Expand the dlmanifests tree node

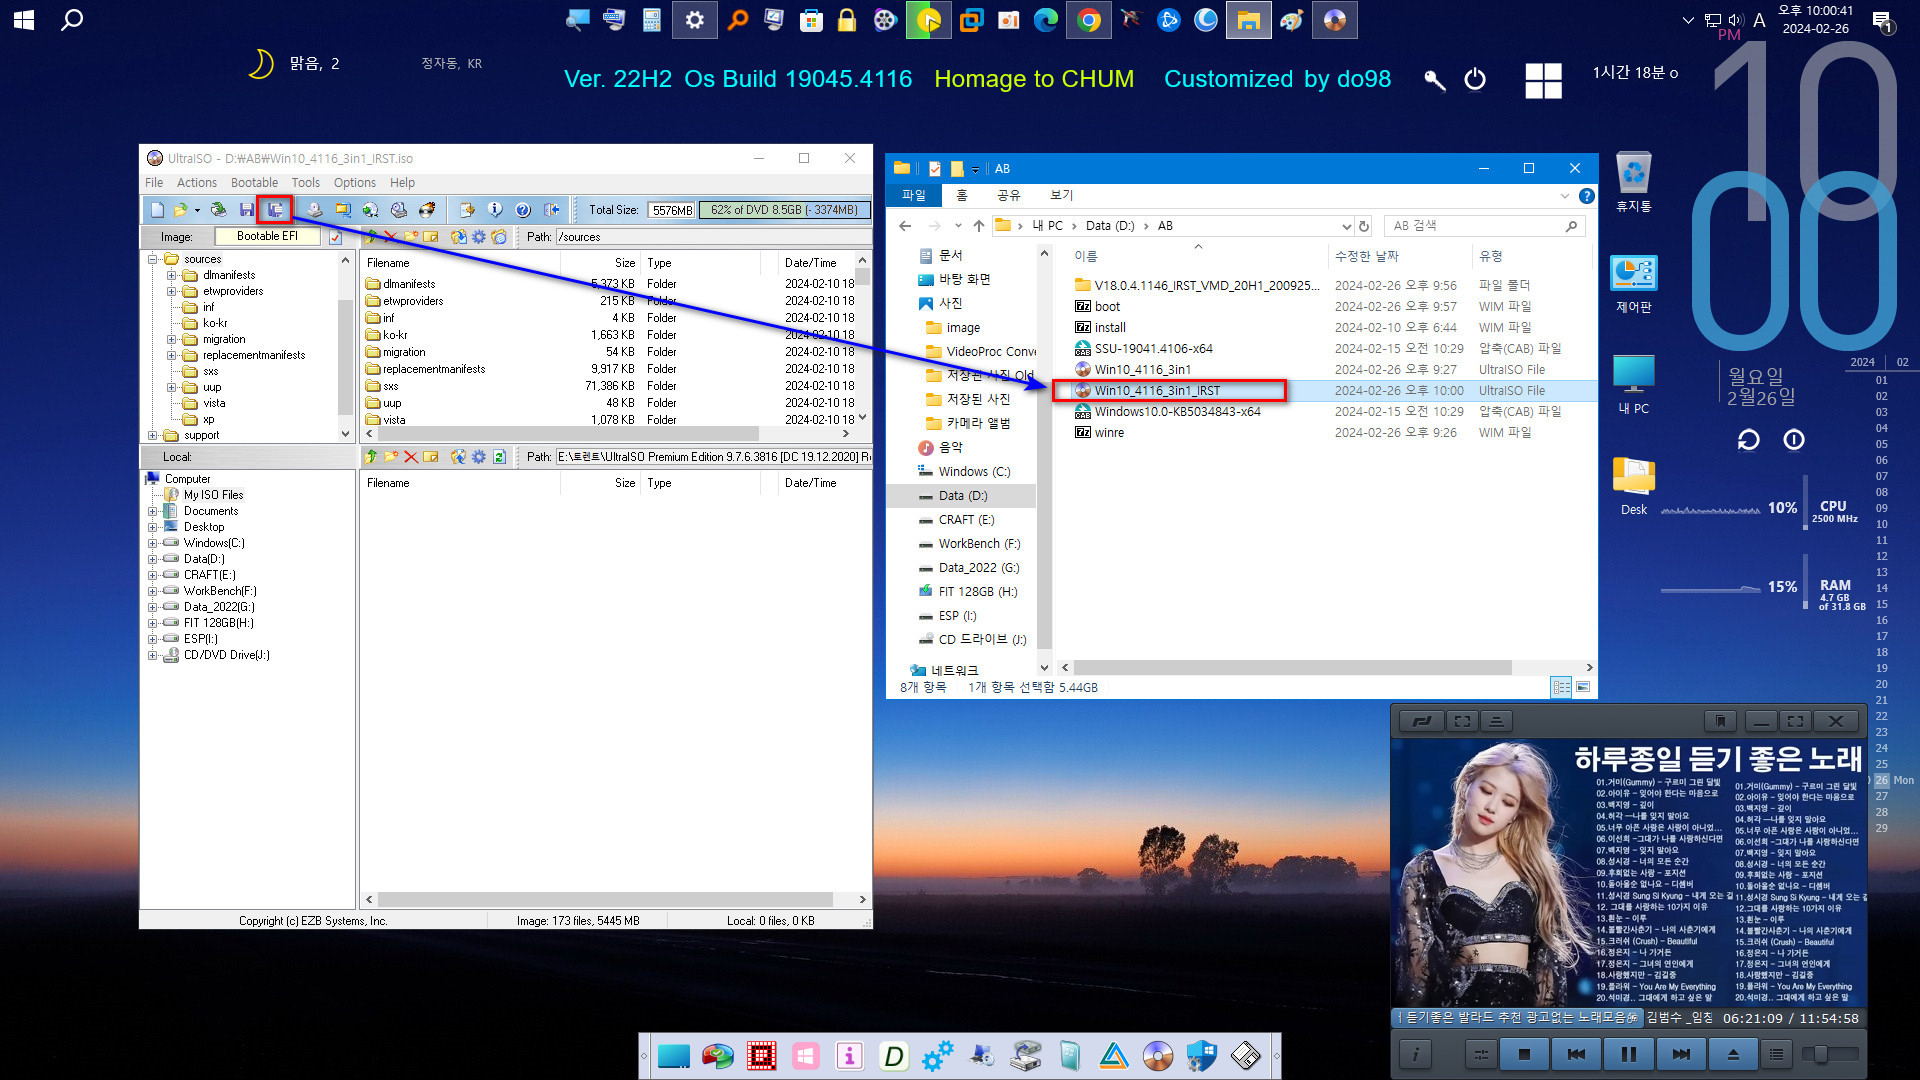pos(171,275)
